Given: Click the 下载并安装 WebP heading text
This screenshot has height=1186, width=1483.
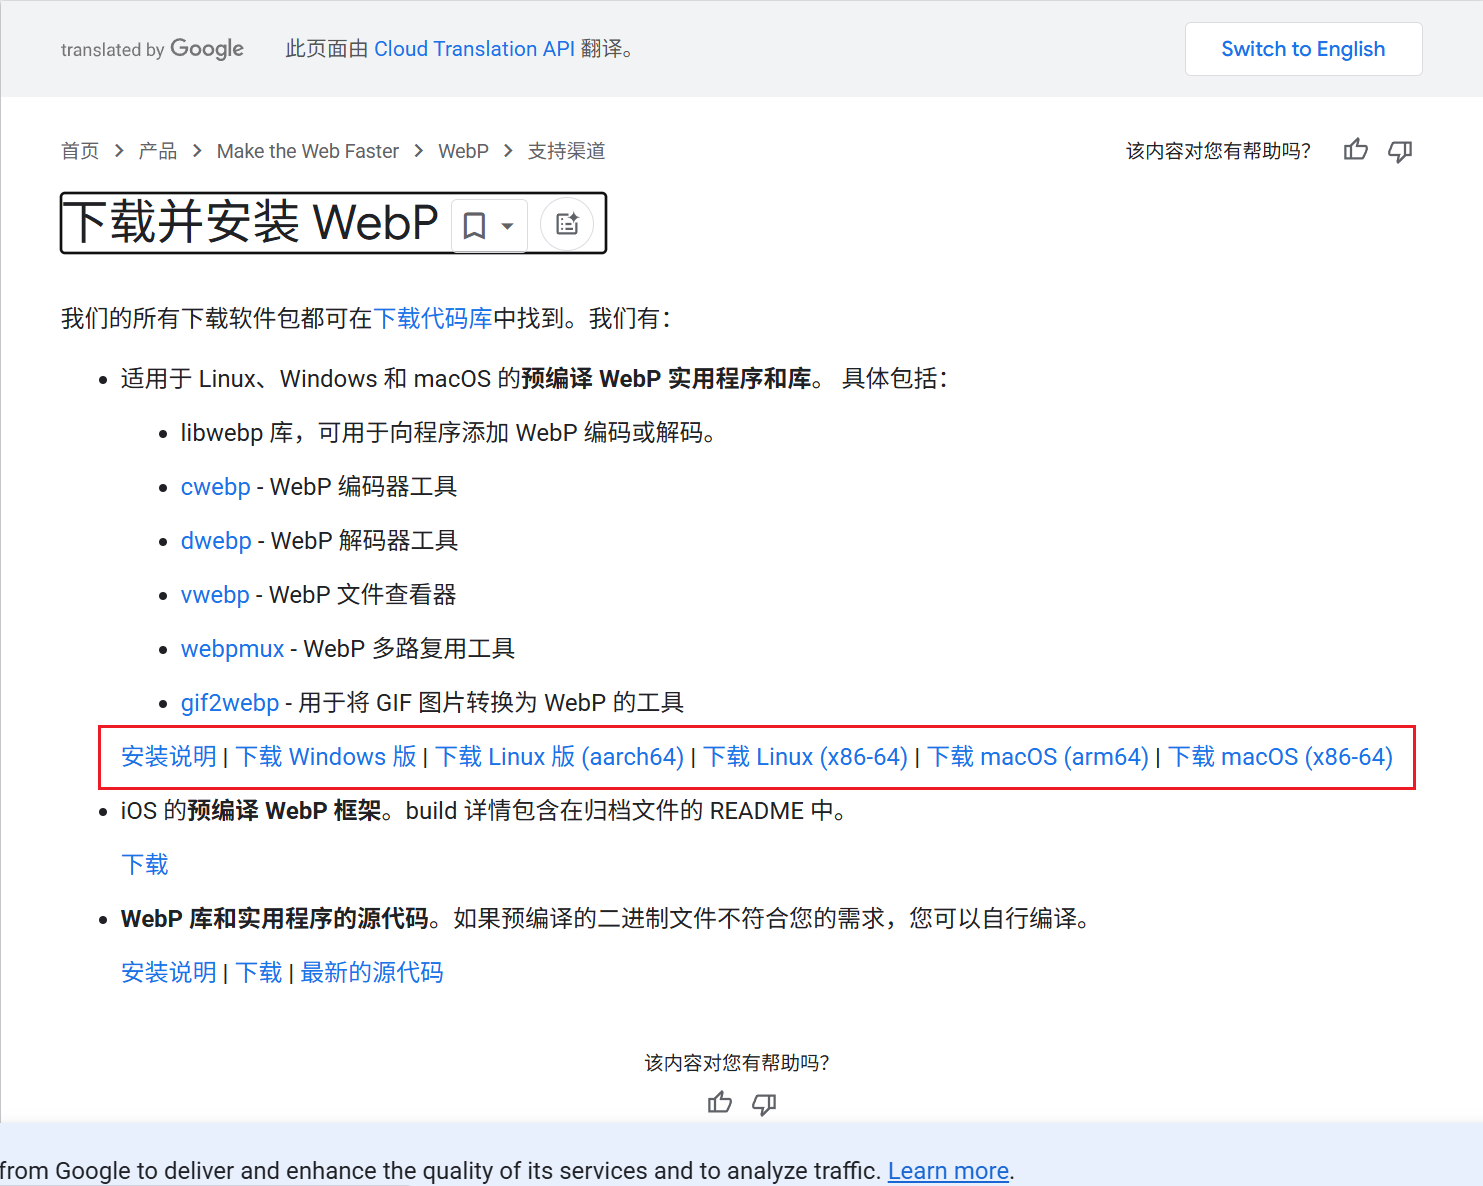Looking at the screenshot, I should point(251,222).
